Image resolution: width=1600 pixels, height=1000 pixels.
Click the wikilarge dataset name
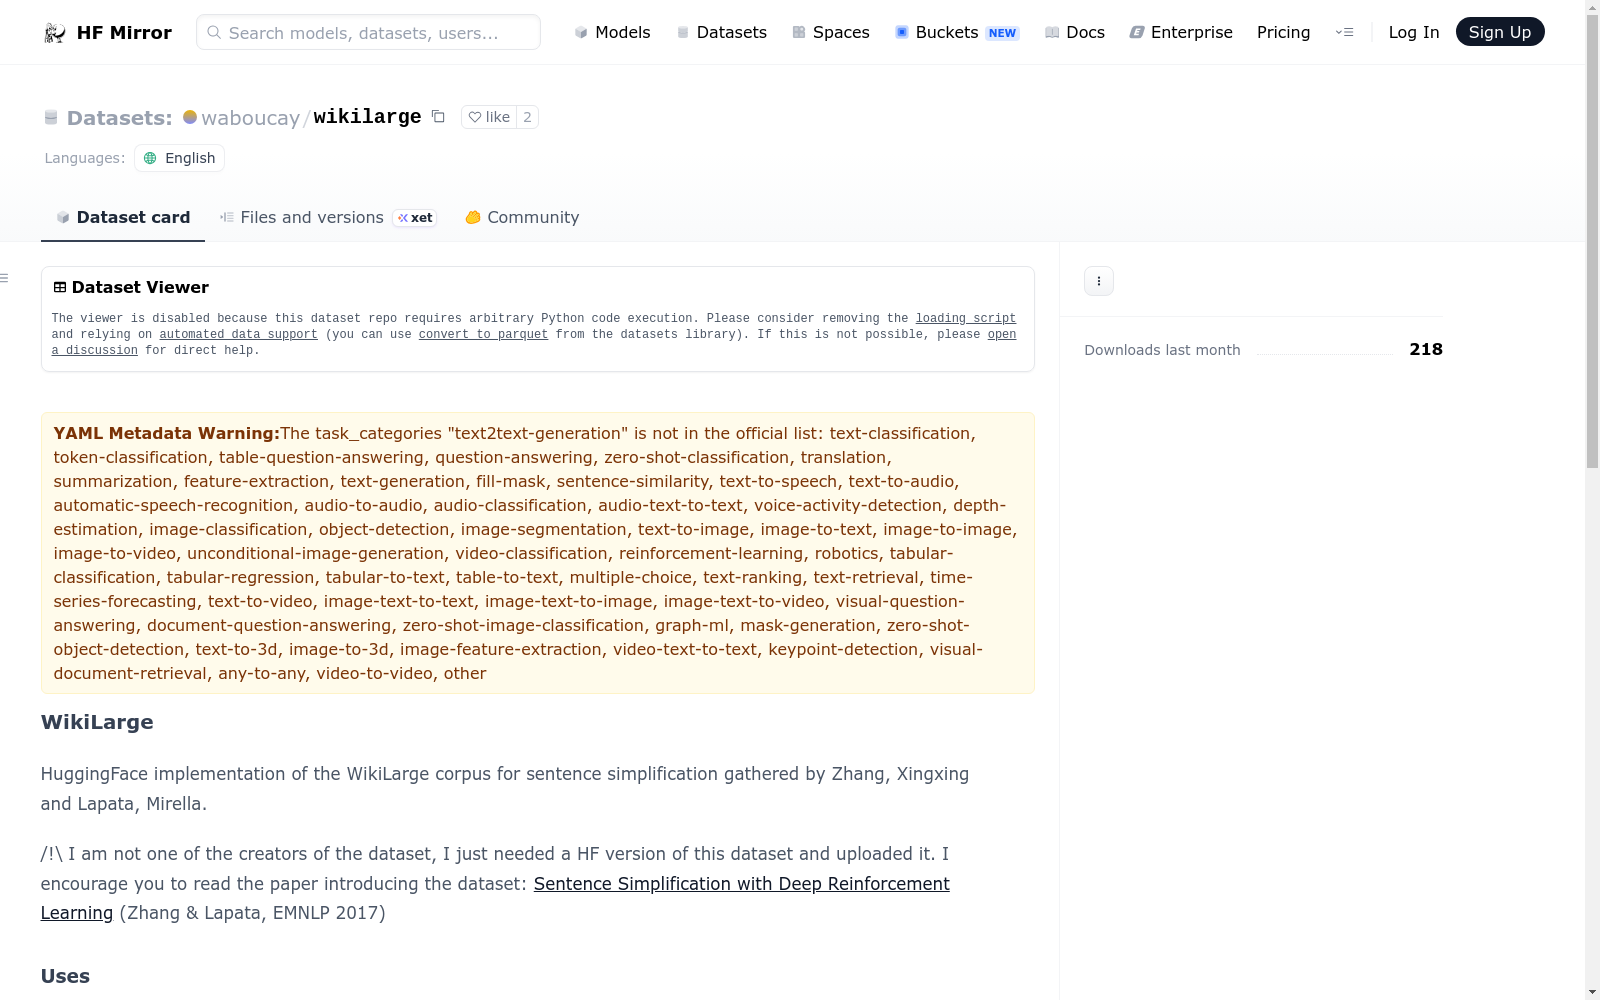367,117
